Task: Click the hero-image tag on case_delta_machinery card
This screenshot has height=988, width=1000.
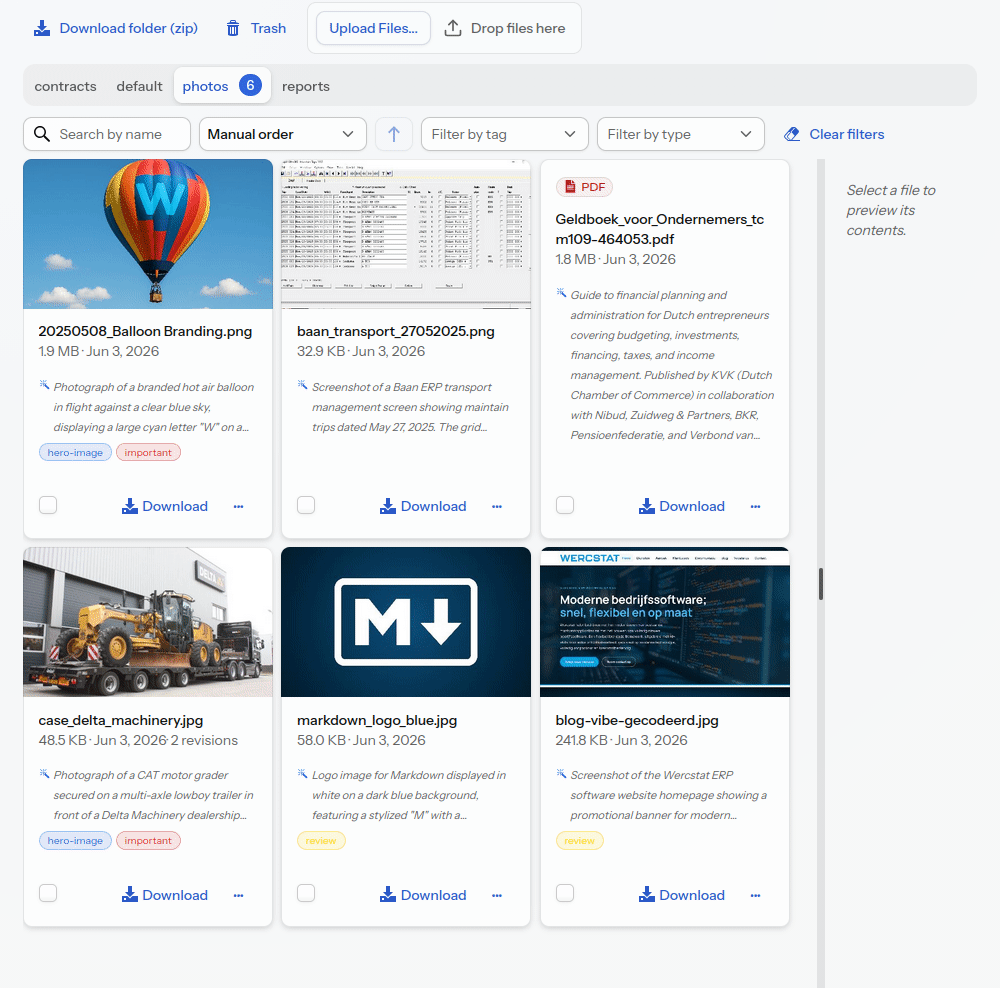Action: click(x=75, y=841)
